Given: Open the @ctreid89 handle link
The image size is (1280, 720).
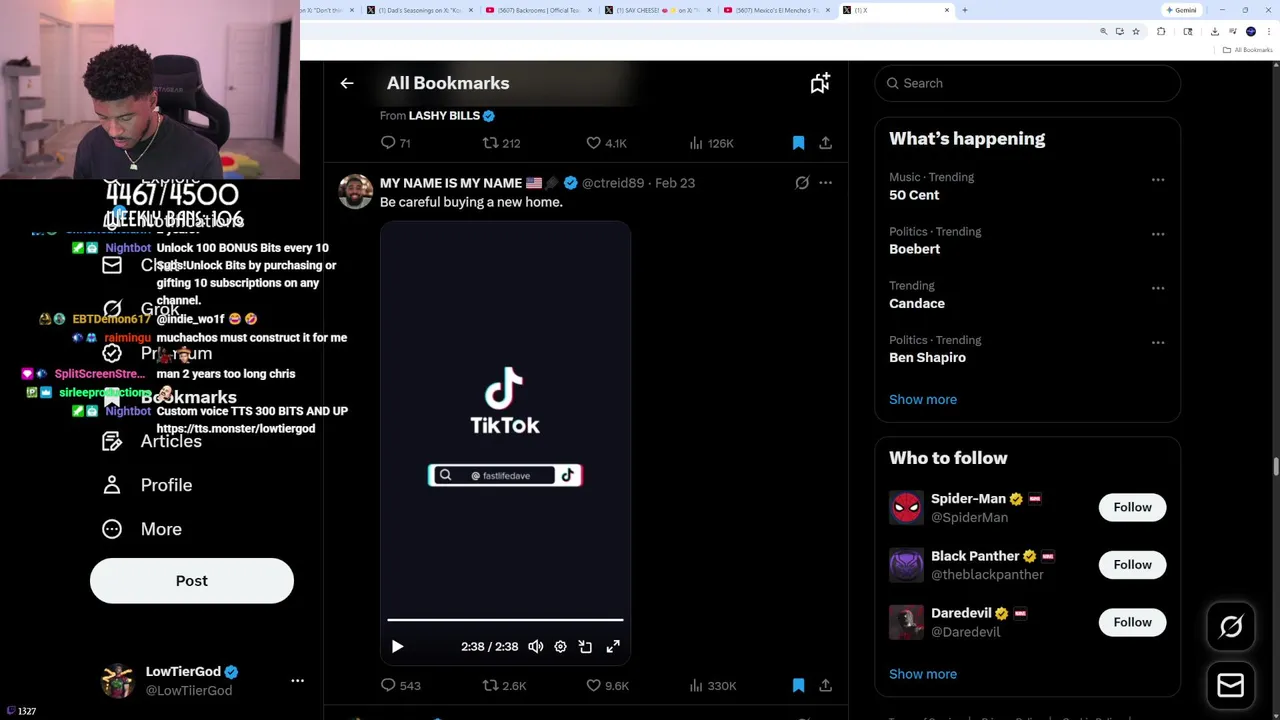Looking at the screenshot, I should coord(613,183).
